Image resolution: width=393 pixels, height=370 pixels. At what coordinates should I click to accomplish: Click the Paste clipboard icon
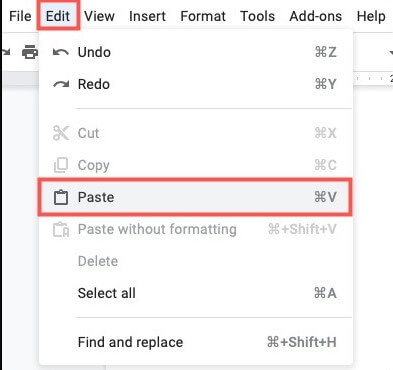pos(61,197)
